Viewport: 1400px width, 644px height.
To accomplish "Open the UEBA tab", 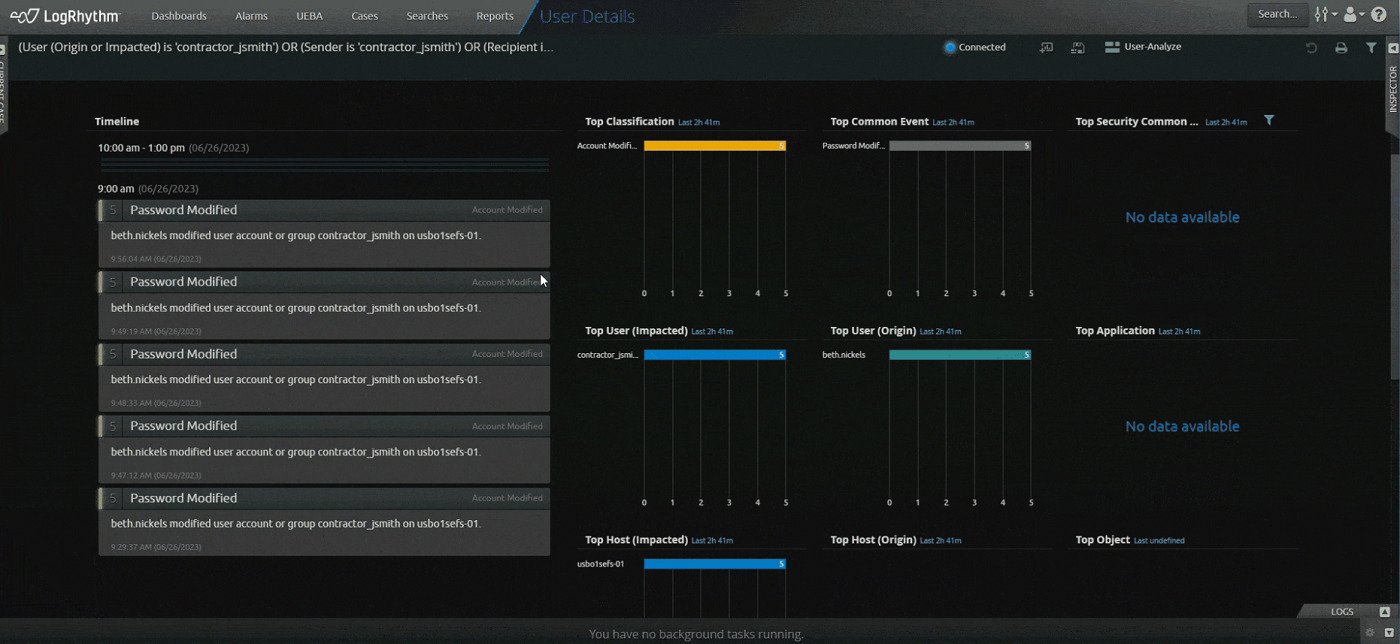I will [x=309, y=15].
